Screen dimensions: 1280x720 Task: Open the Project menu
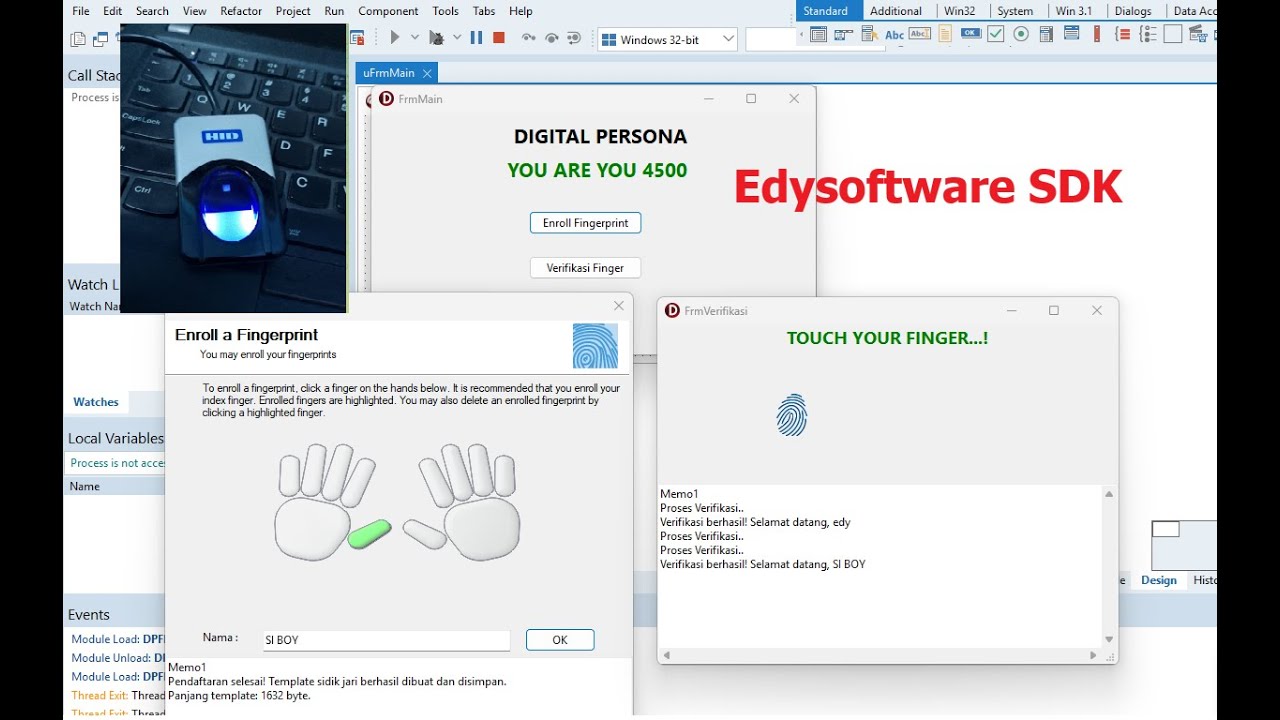click(x=293, y=11)
